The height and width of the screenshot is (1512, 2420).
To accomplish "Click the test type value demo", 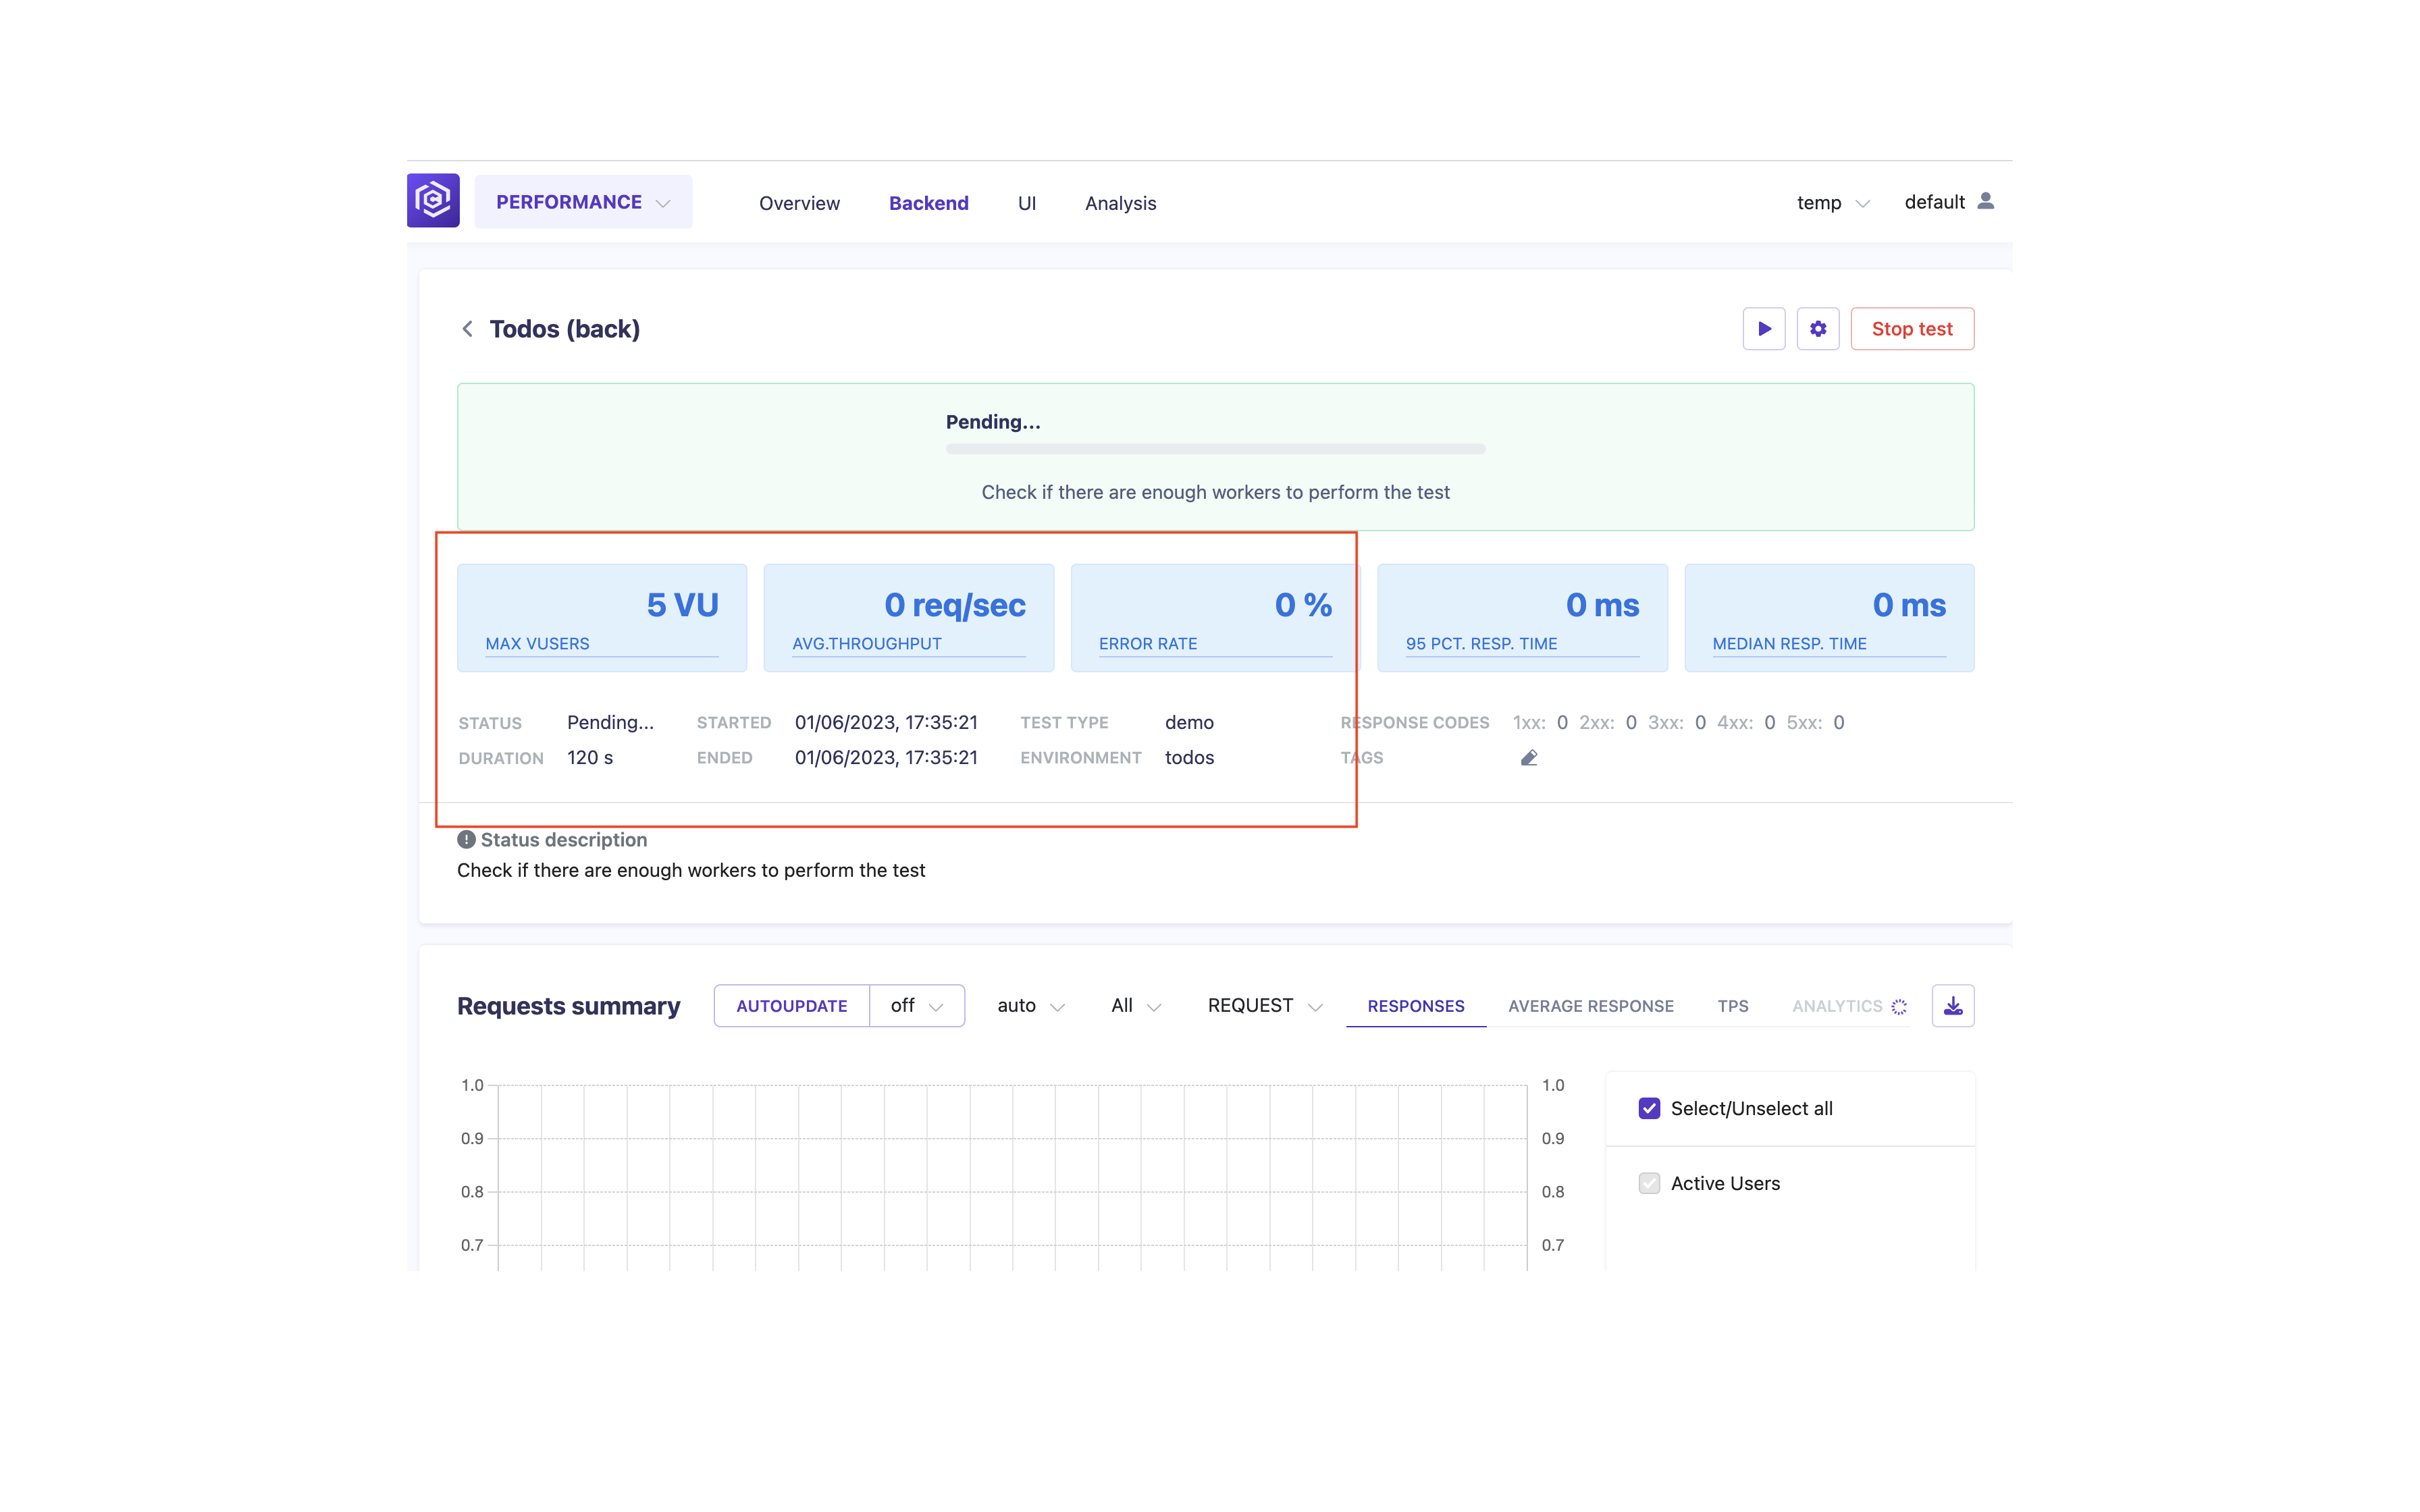I will pyautogui.click(x=1189, y=722).
